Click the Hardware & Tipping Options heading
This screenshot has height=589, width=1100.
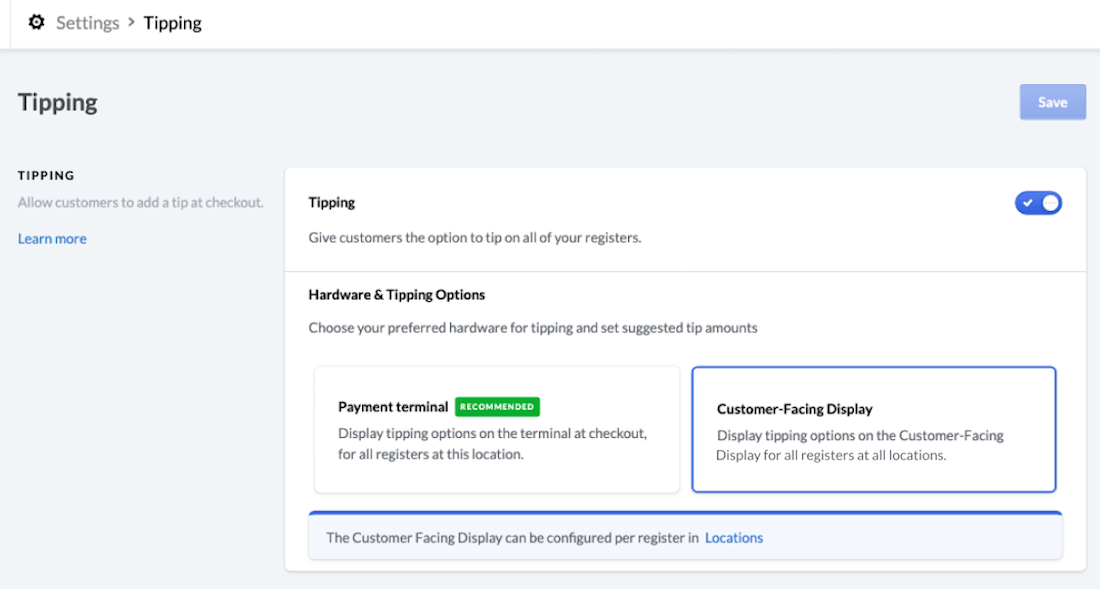[396, 295]
